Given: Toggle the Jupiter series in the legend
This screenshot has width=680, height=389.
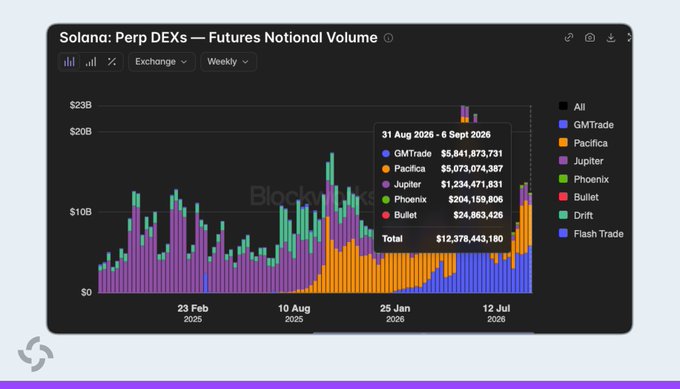Looking at the screenshot, I should 581,161.
